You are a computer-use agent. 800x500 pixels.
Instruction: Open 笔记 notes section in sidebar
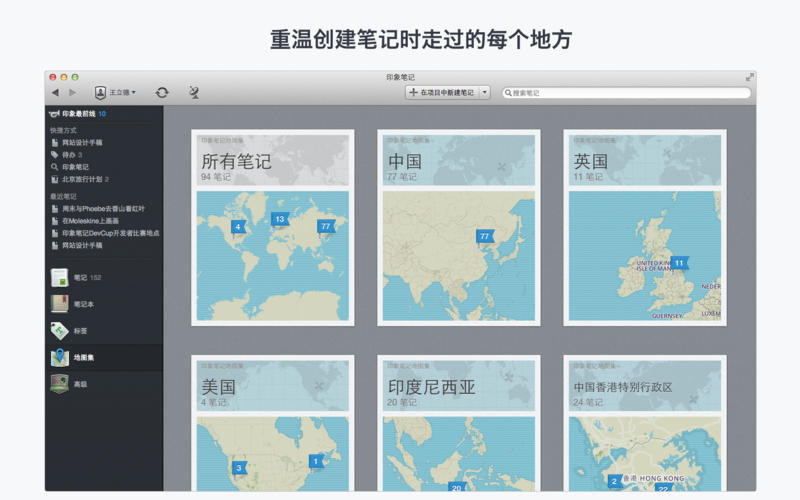coord(80,277)
